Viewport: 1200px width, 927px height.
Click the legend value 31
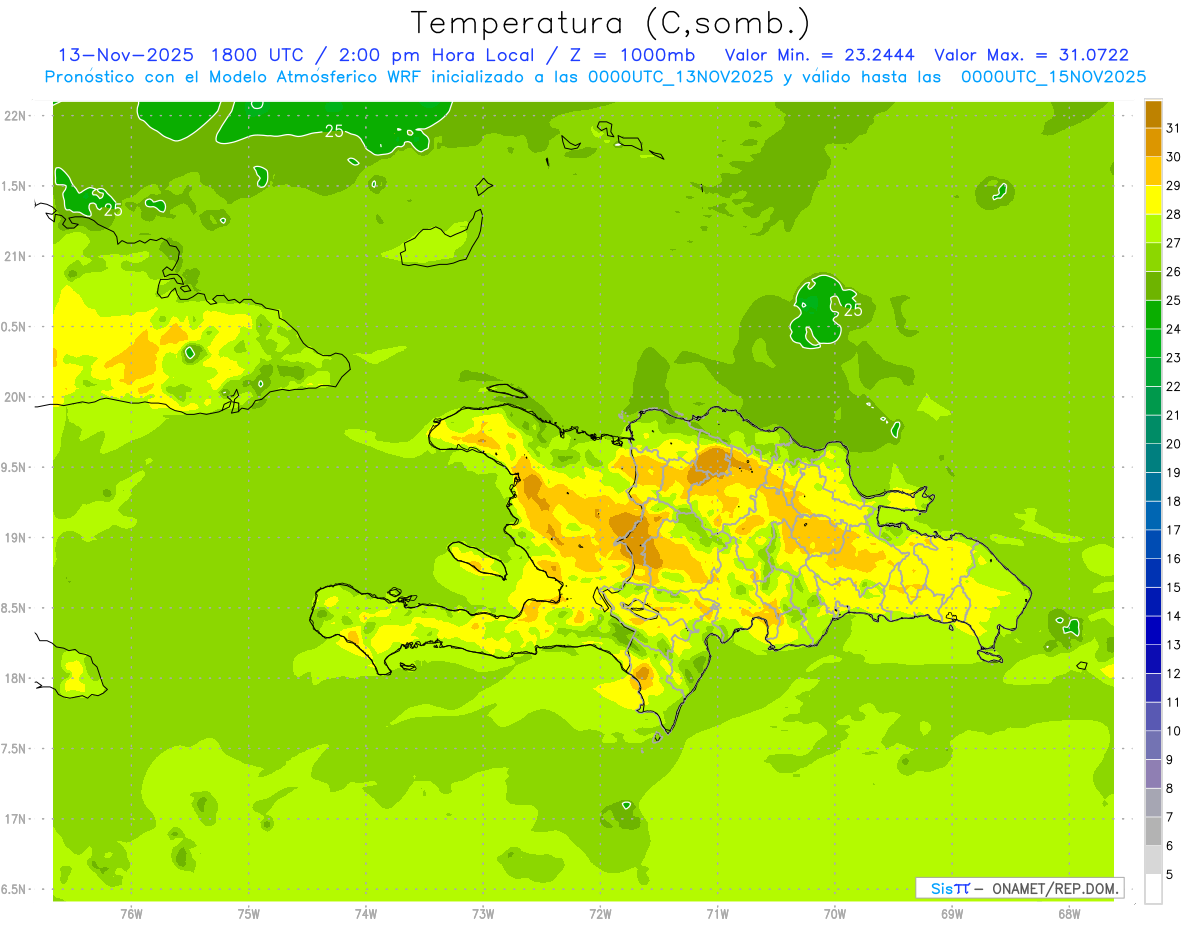click(1174, 128)
